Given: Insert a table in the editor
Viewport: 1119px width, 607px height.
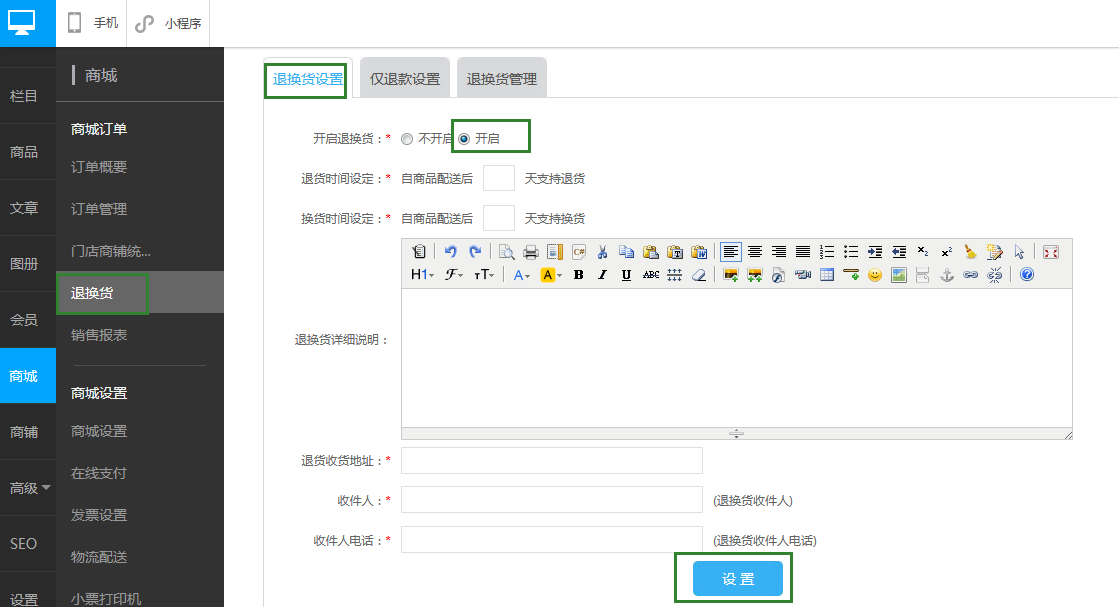Looking at the screenshot, I should [827, 275].
